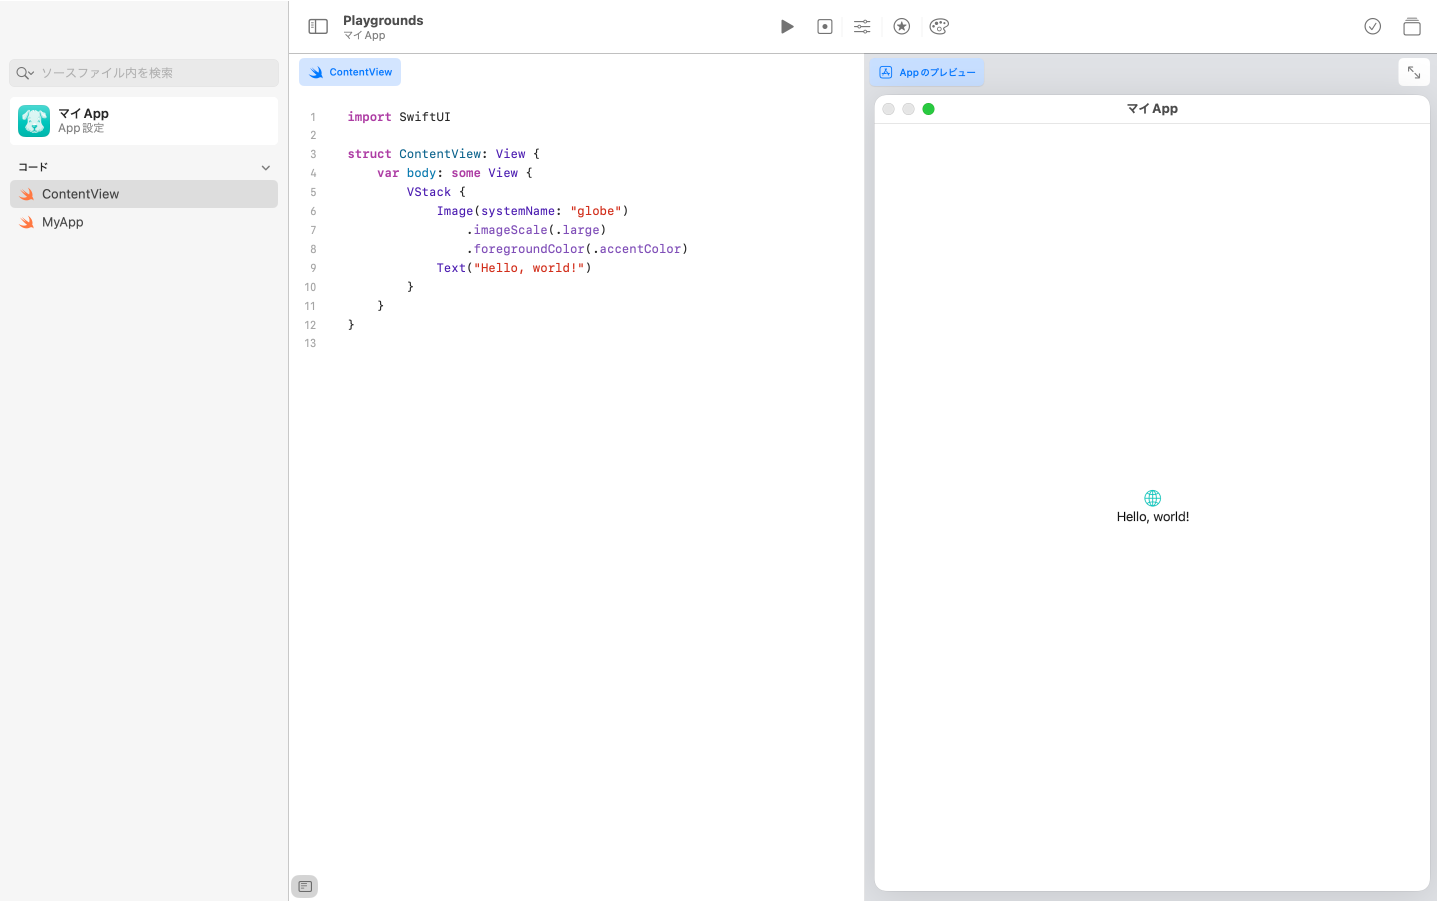Click the star guides icon in toolbar
1437x901 pixels.
coord(901,26)
